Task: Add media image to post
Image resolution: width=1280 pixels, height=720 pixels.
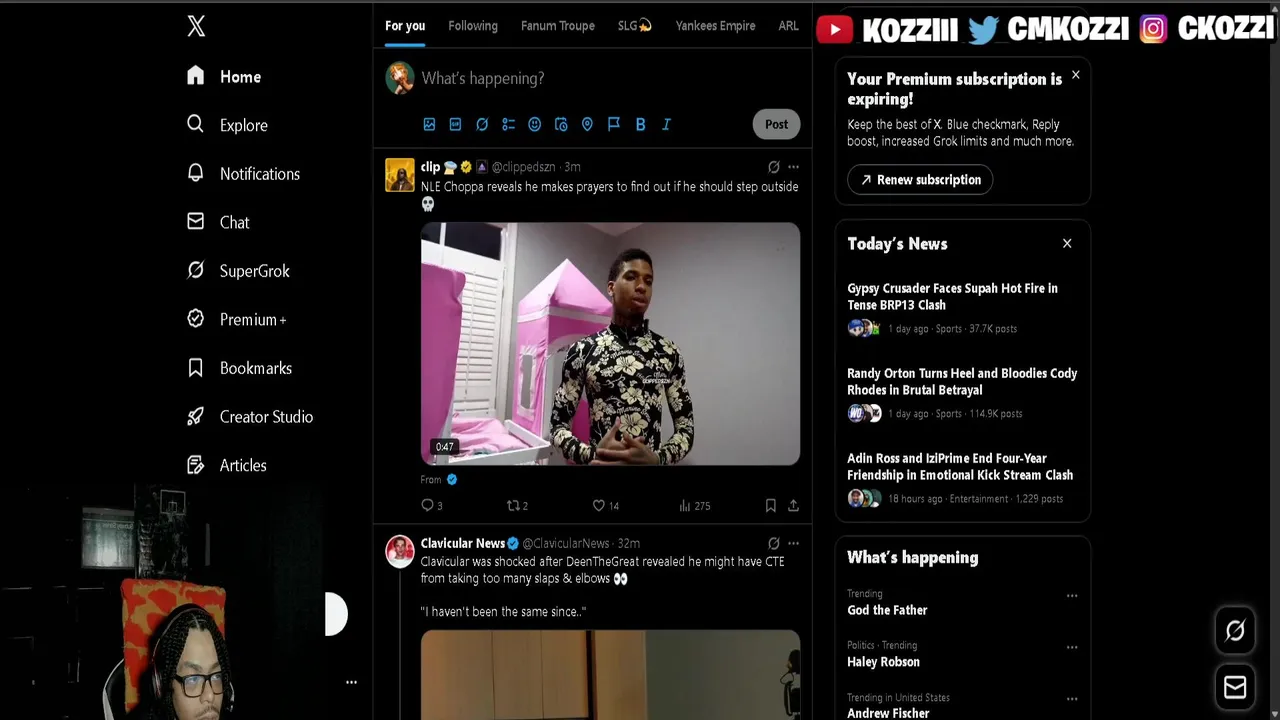Action: pos(429,124)
